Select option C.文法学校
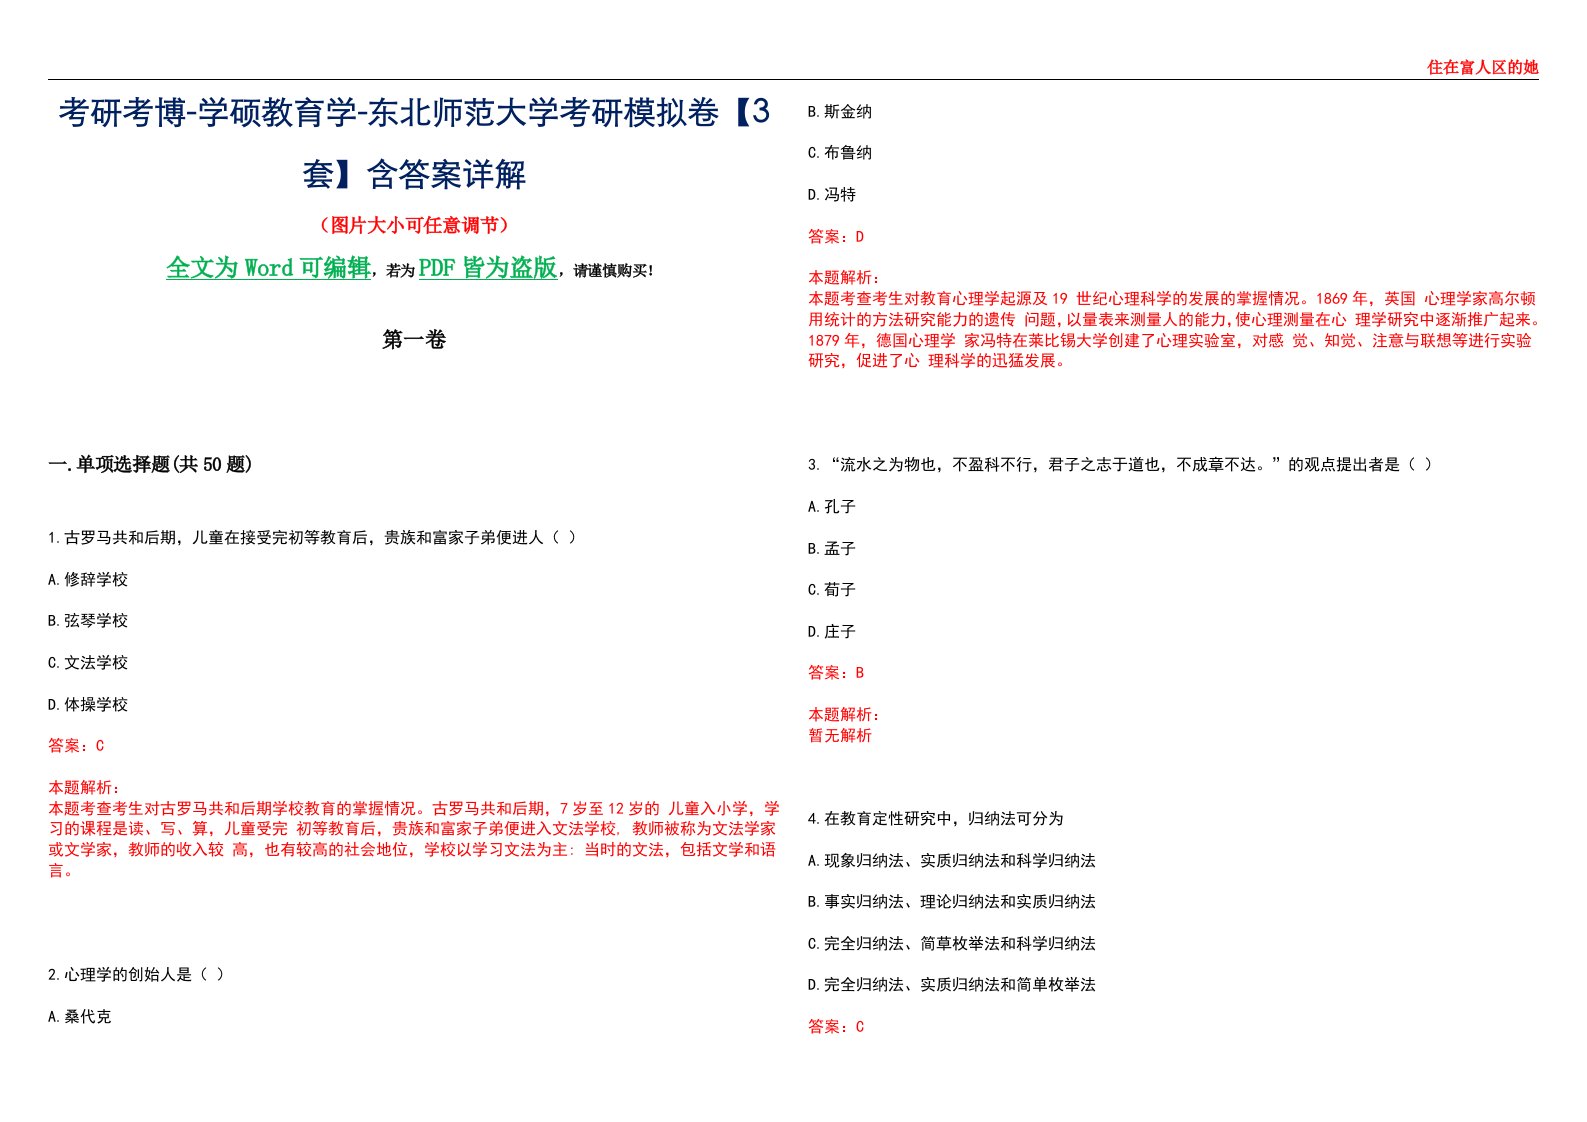 (x=88, y=663)
